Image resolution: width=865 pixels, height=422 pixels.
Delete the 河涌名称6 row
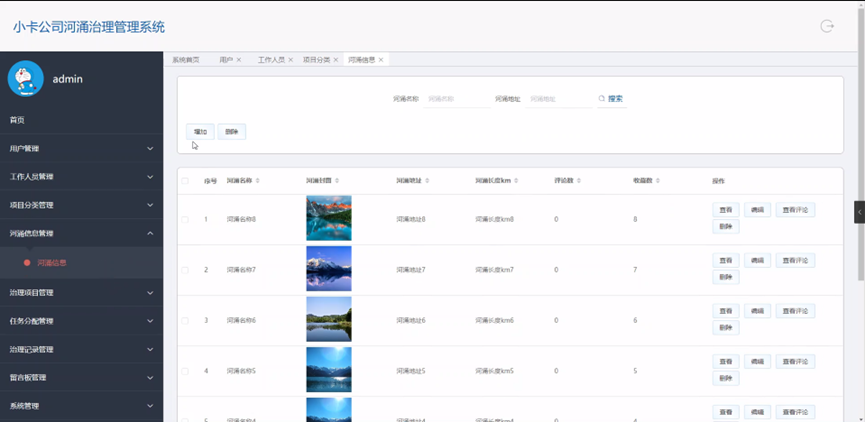pos(725,328)
